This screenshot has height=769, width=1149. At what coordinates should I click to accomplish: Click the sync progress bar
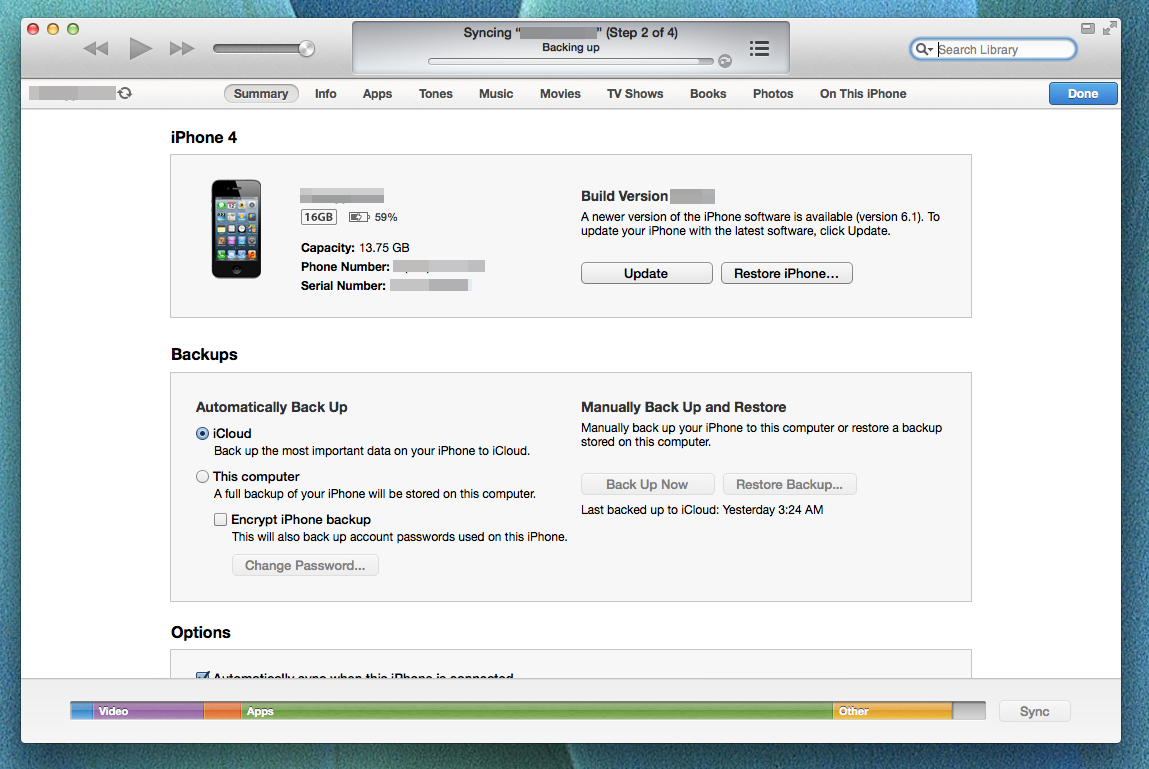[x=570, y=62]
